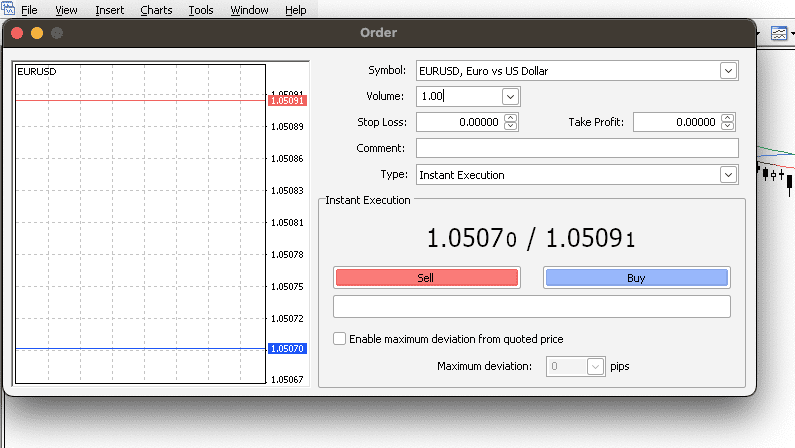The width and height of the screenshot is (795, 448).
Task: Open the View menu
Action: [66, 10]
